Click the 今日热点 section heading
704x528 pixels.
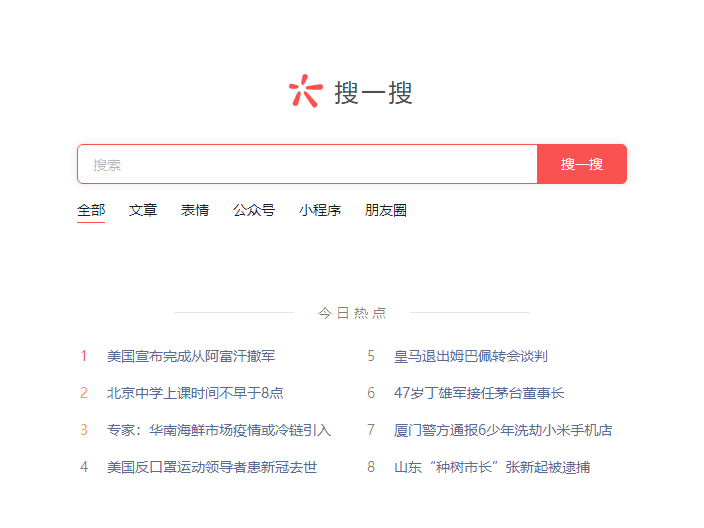[352, 312]
